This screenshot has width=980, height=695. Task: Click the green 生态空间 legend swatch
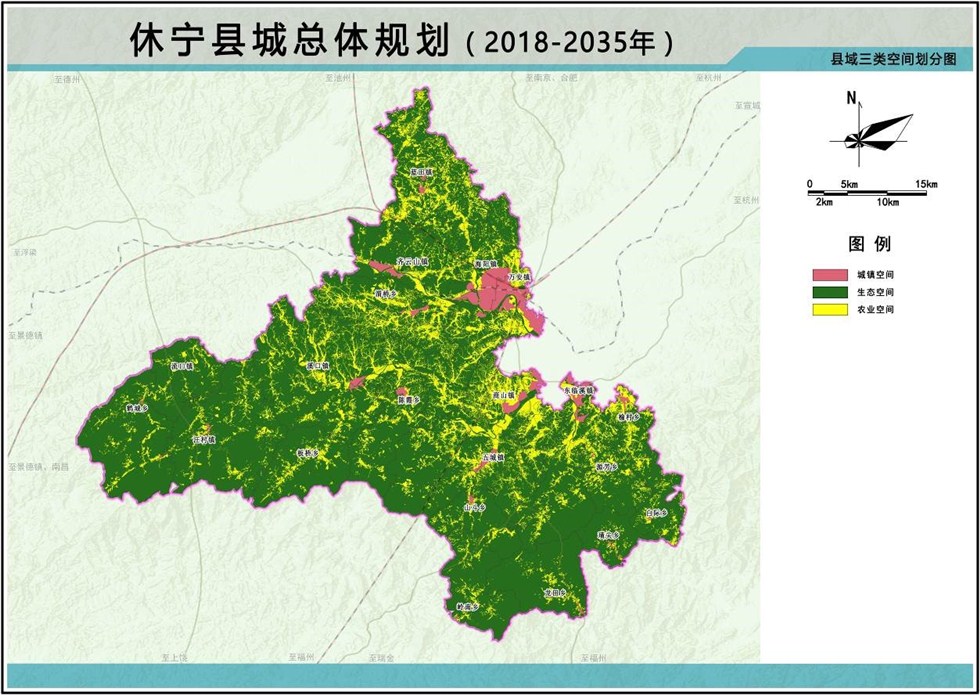(x=830, y=292)
